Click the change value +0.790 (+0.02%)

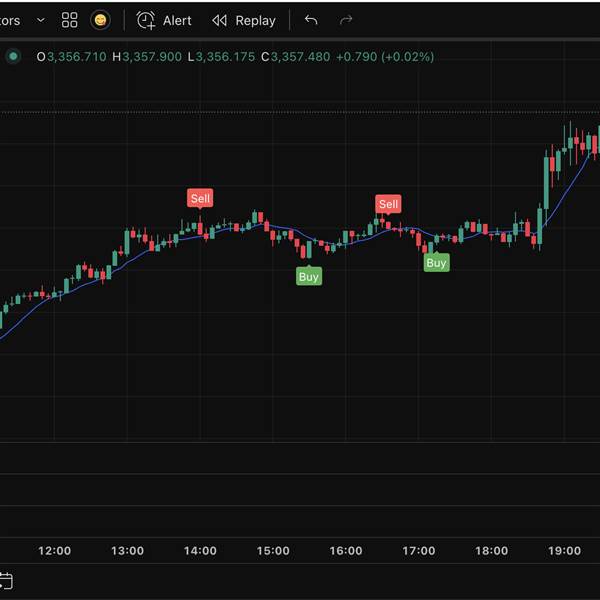coord(385,57)
